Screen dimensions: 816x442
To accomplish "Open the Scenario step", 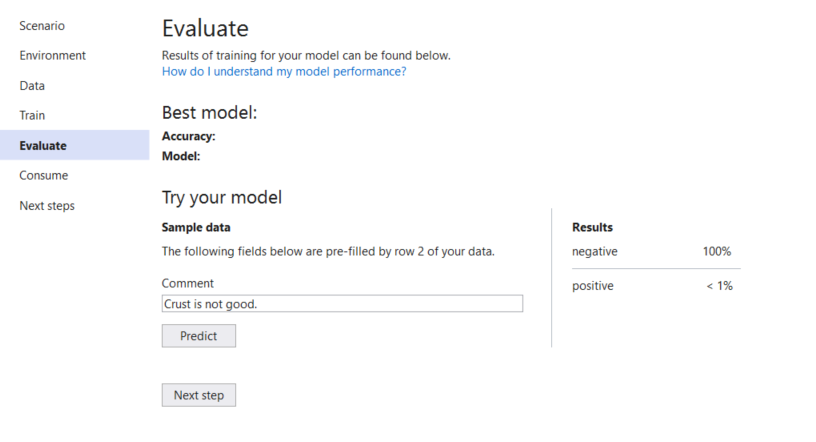I will (x=42, y=26).
